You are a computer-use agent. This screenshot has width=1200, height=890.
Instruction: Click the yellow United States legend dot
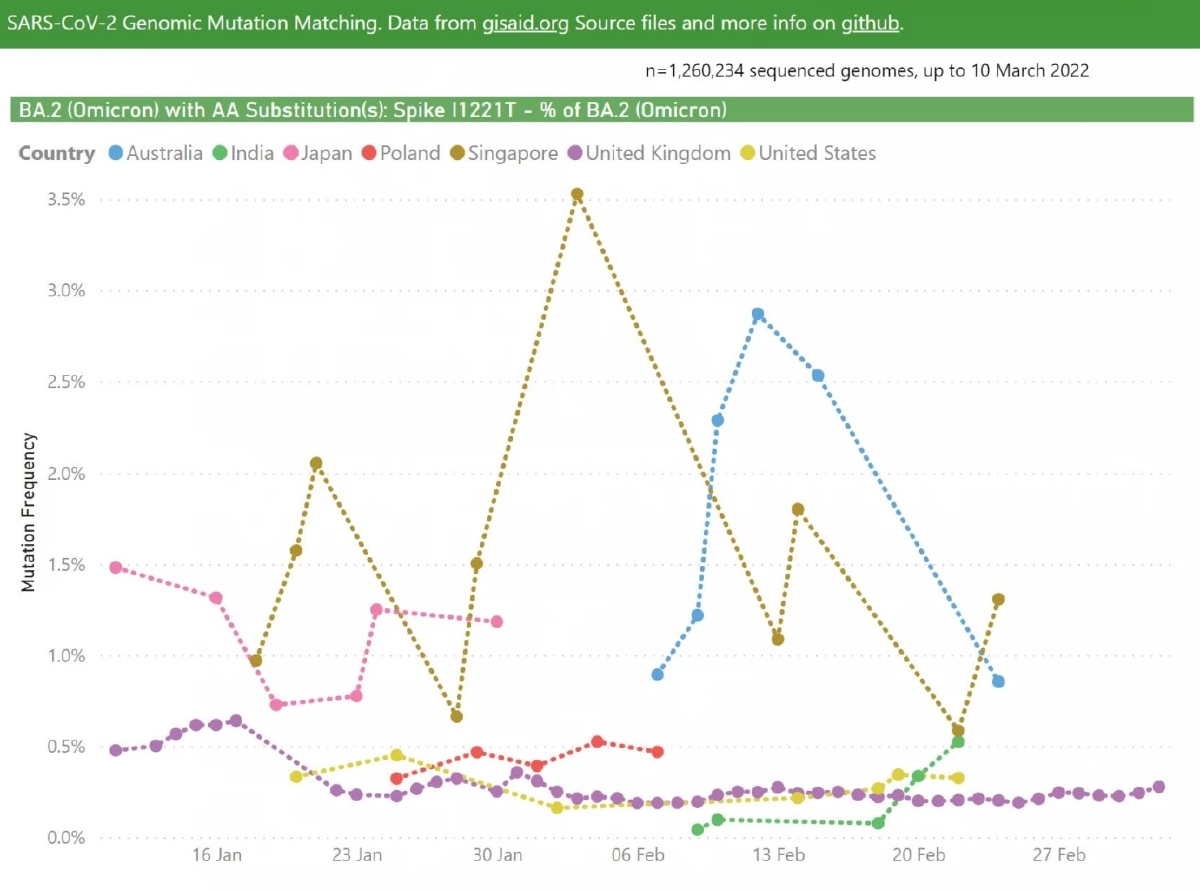pyautogui.click(x=747, y=154)
